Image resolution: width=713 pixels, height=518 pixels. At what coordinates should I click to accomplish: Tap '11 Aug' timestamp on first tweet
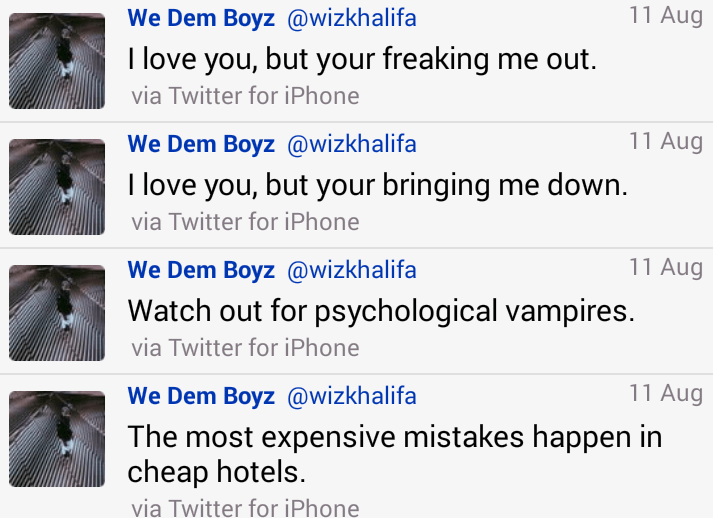tap(666, 16)
